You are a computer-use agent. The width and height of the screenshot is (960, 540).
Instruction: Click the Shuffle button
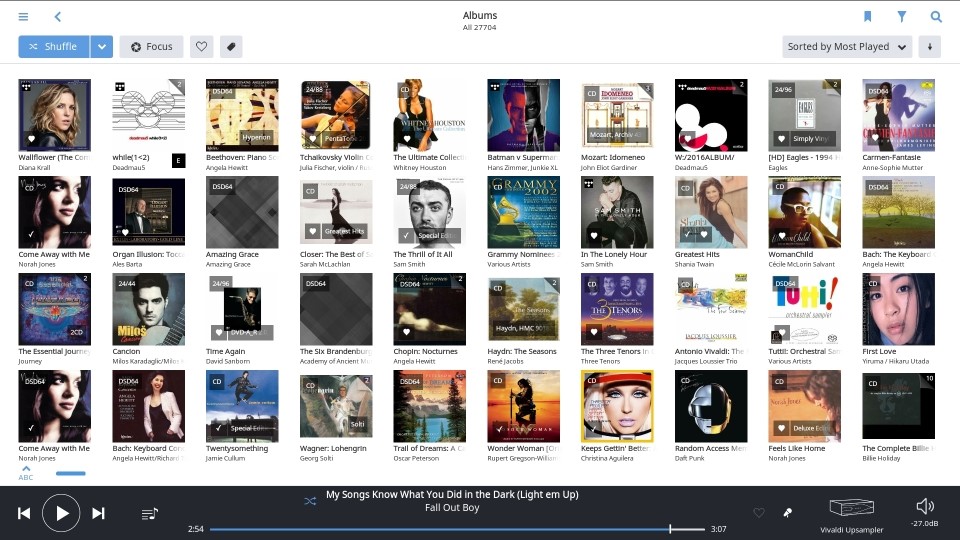click(54, 47)
